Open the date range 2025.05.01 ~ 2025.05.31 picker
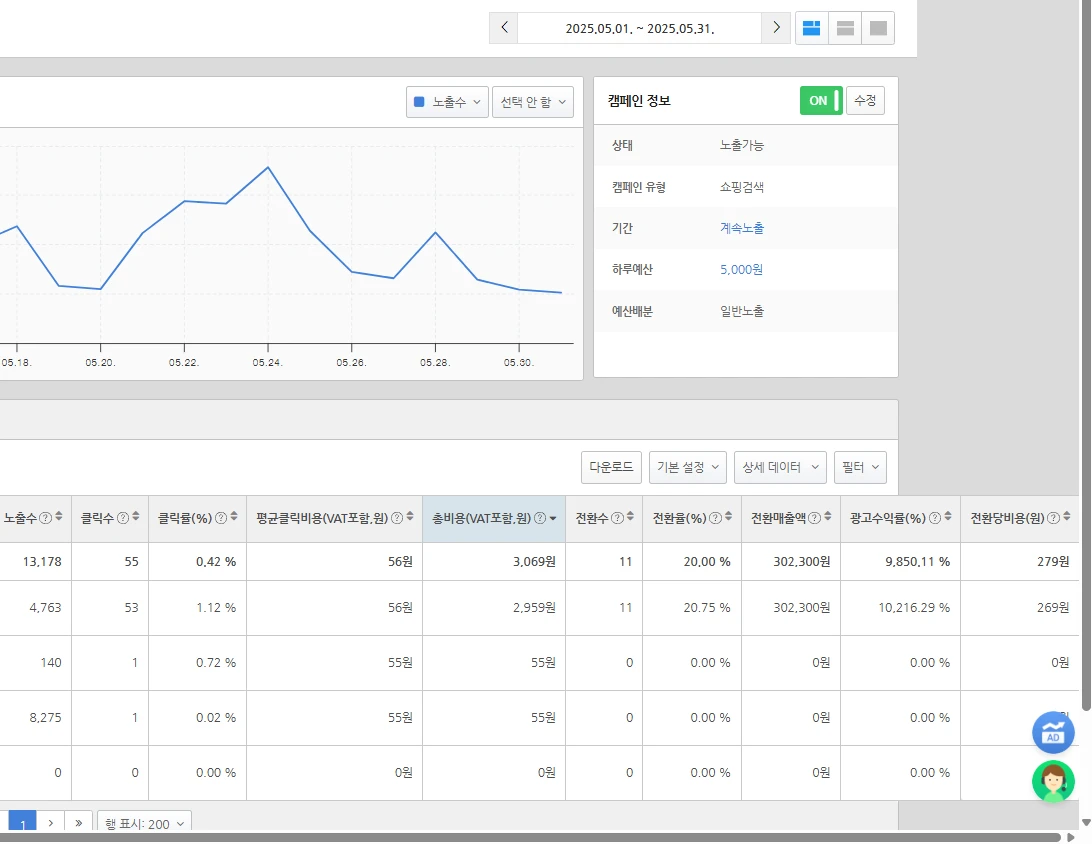 point(639,28)
